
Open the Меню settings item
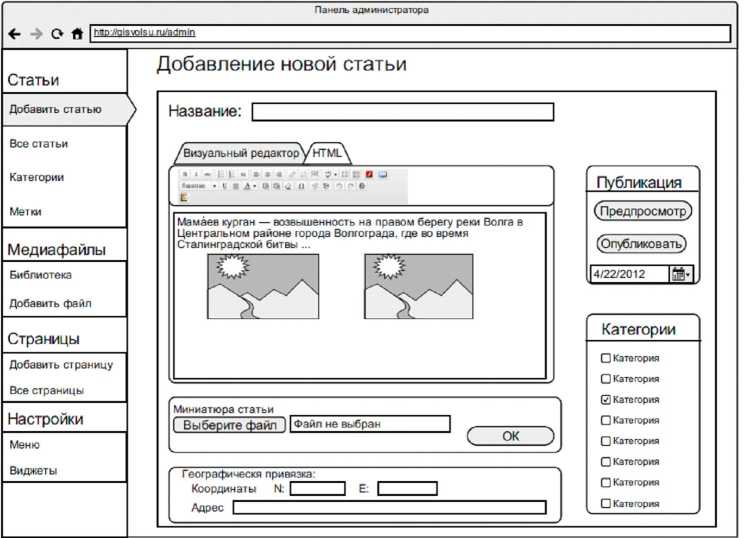point(25,445)
